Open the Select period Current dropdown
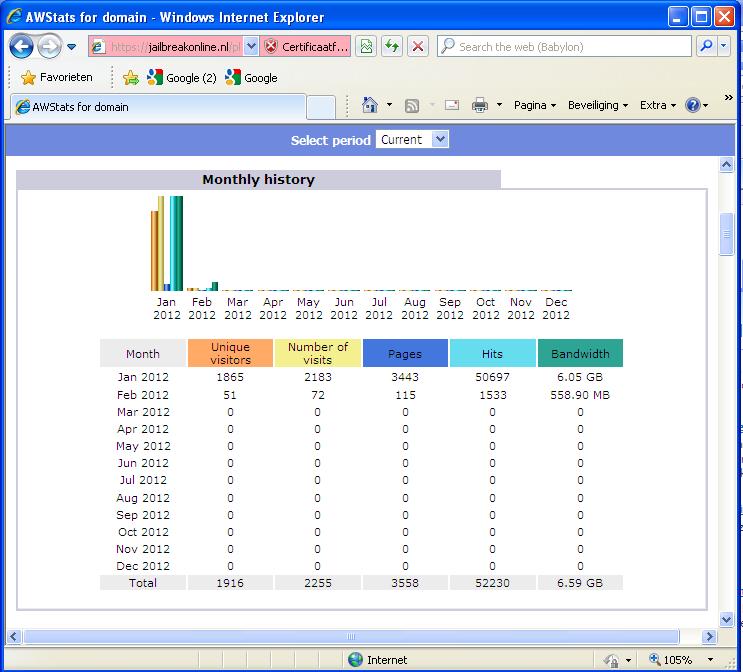This screenshot has width=743, height=672. 412,140
